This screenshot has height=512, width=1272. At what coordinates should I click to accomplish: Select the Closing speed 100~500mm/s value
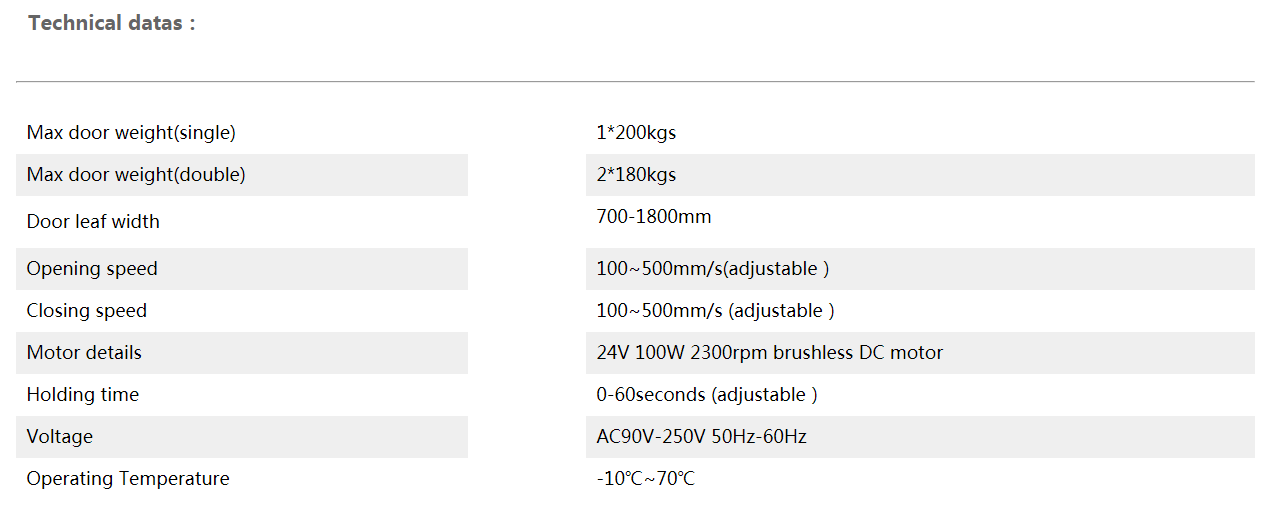[715, 311]
